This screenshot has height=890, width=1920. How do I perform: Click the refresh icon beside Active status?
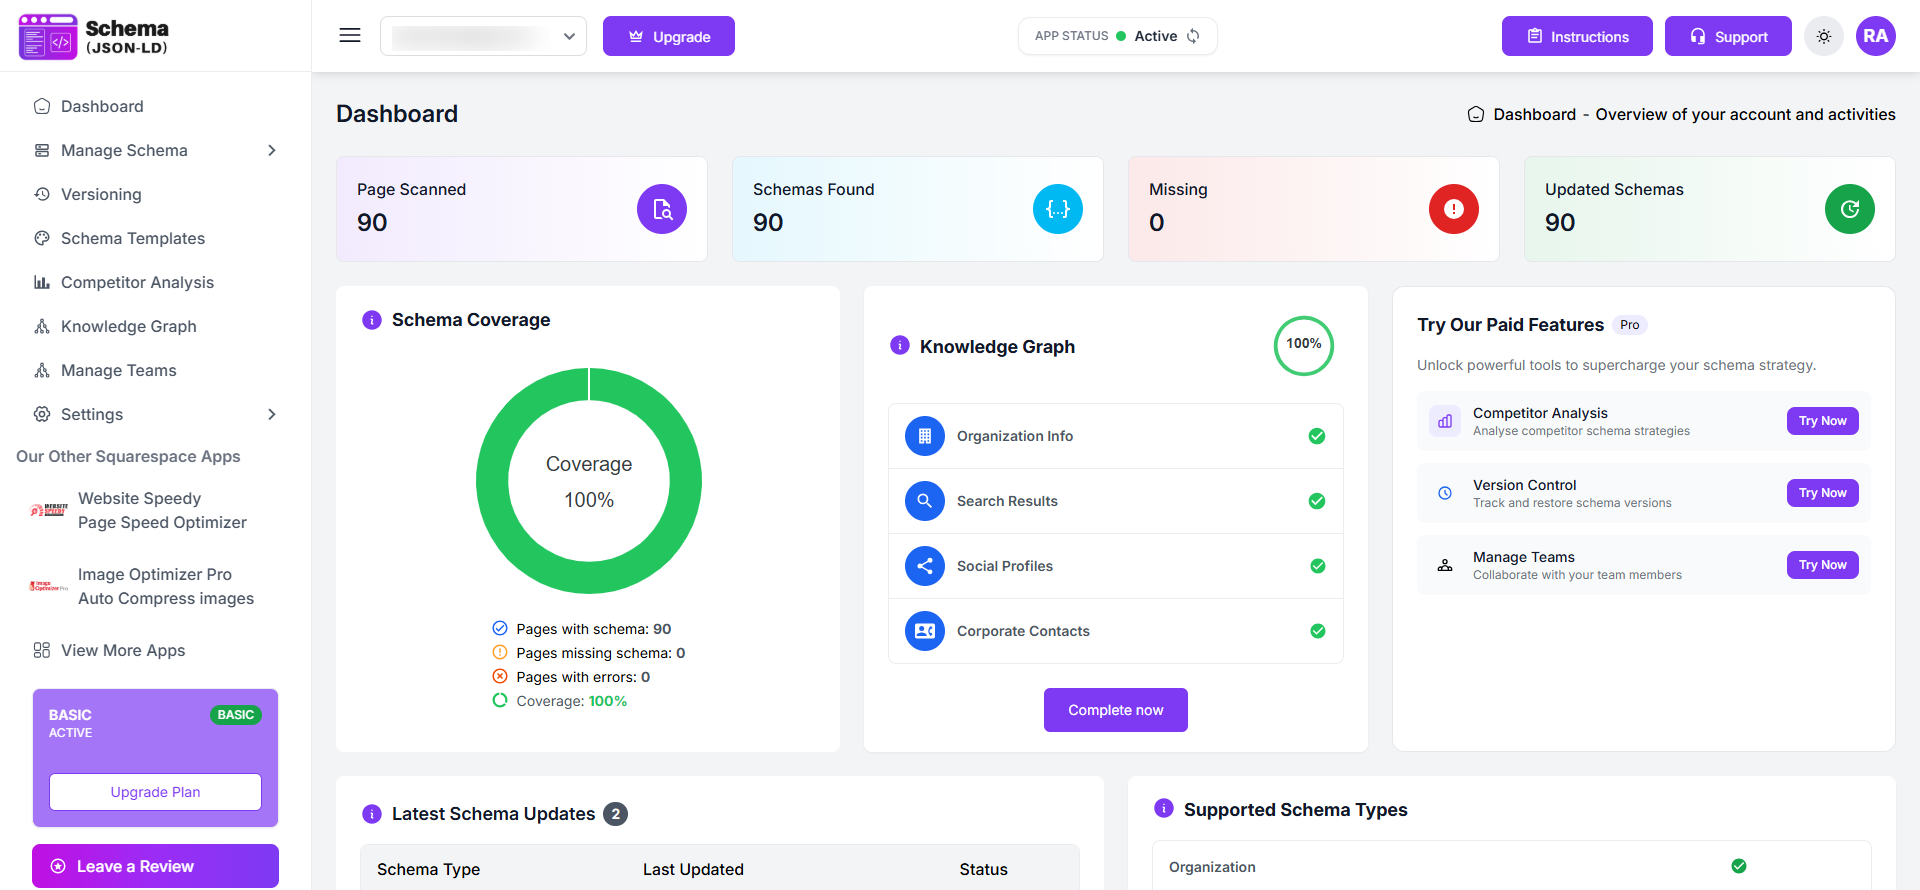pos(1193,36)
